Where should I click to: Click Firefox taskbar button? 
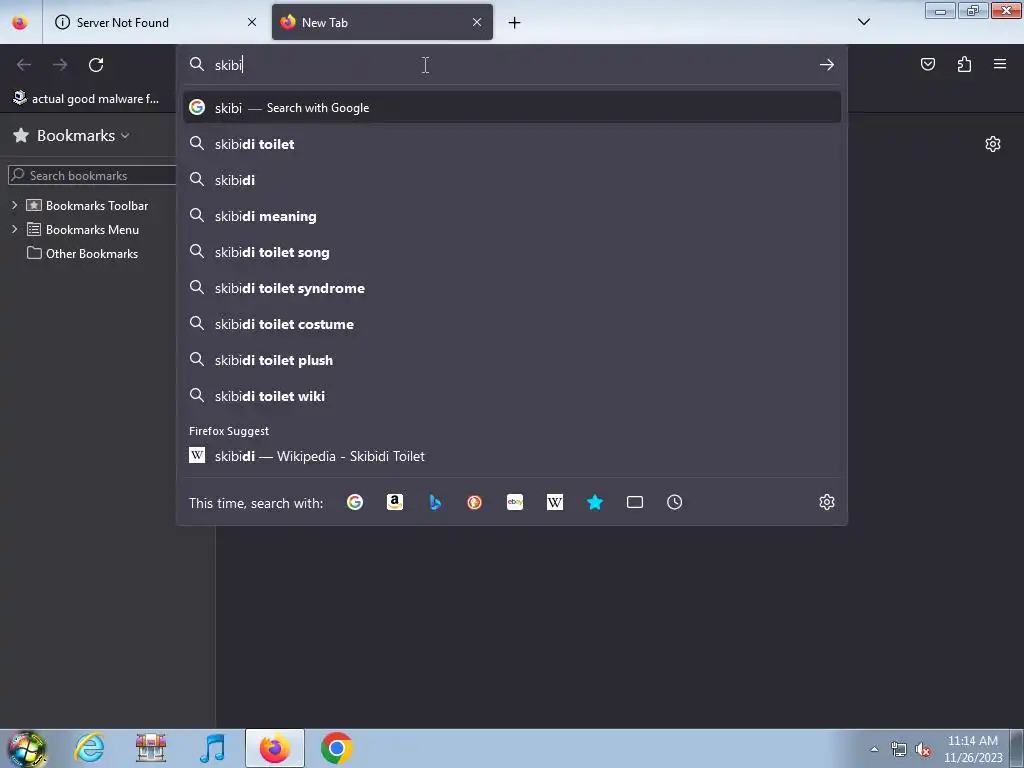tap(275, 748)
